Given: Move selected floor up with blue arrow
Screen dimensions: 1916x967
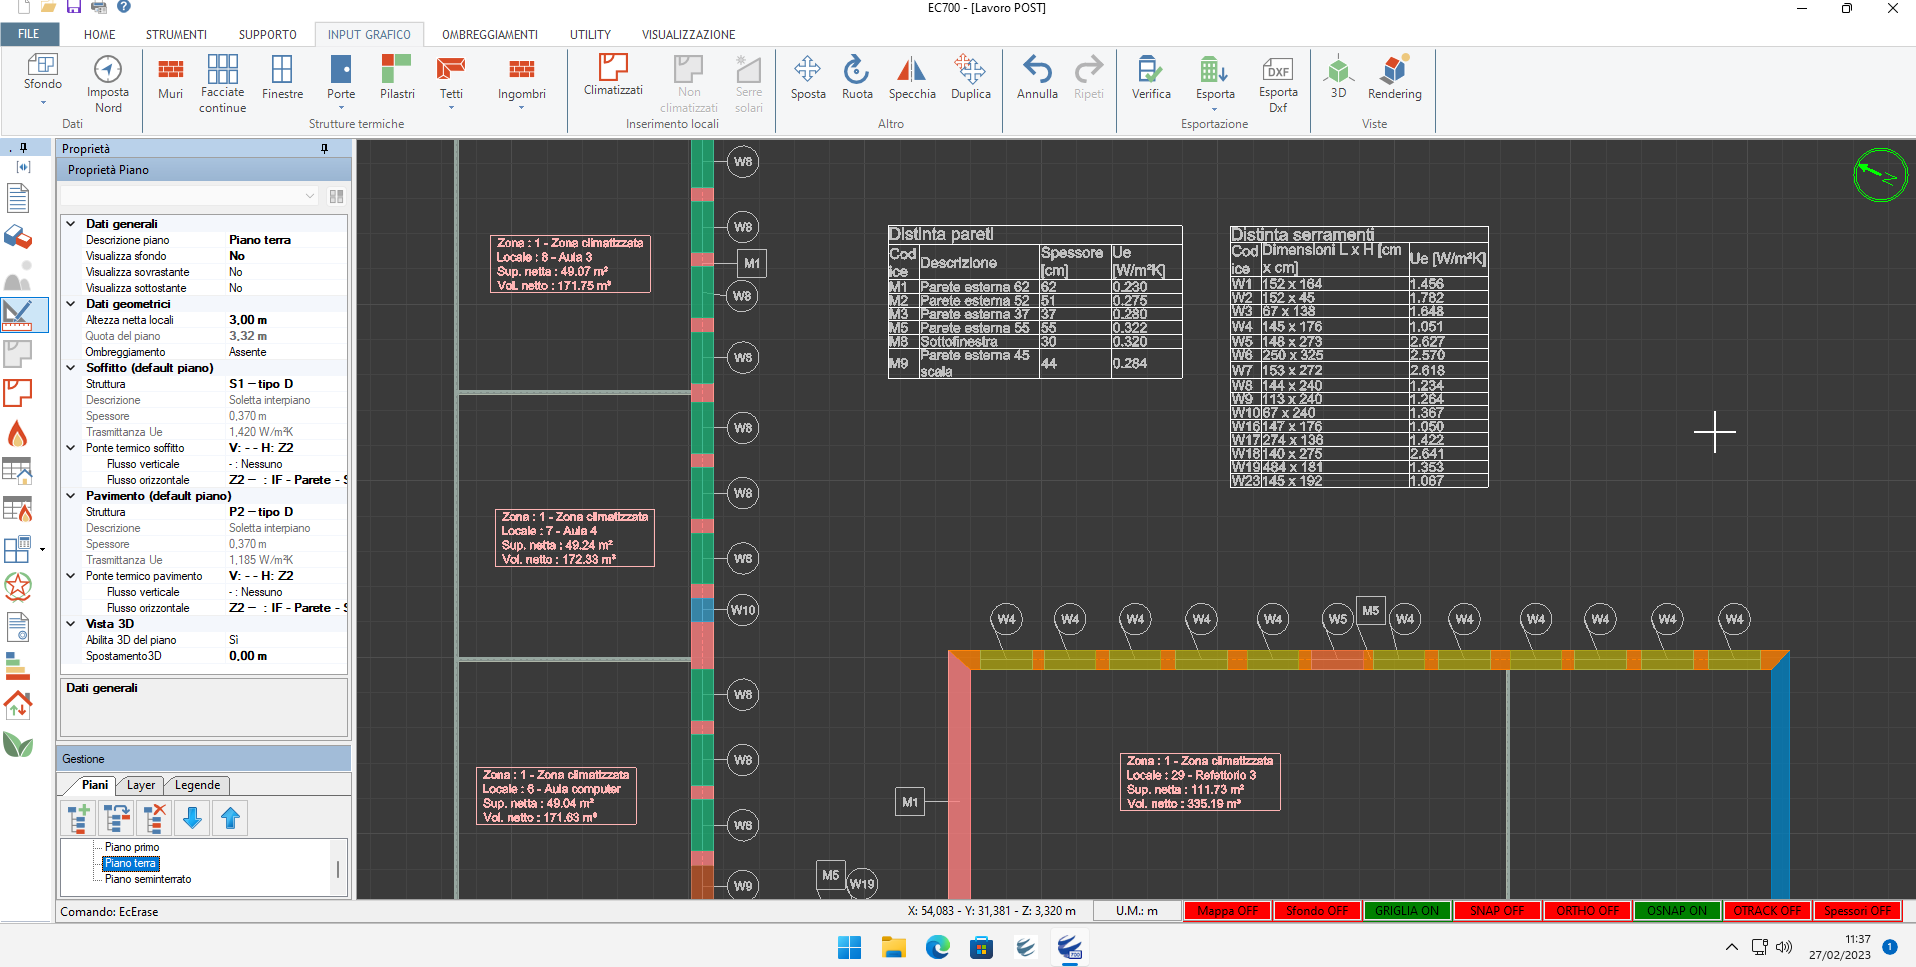Looking at the screenshot, I should [x=231, y=819].
